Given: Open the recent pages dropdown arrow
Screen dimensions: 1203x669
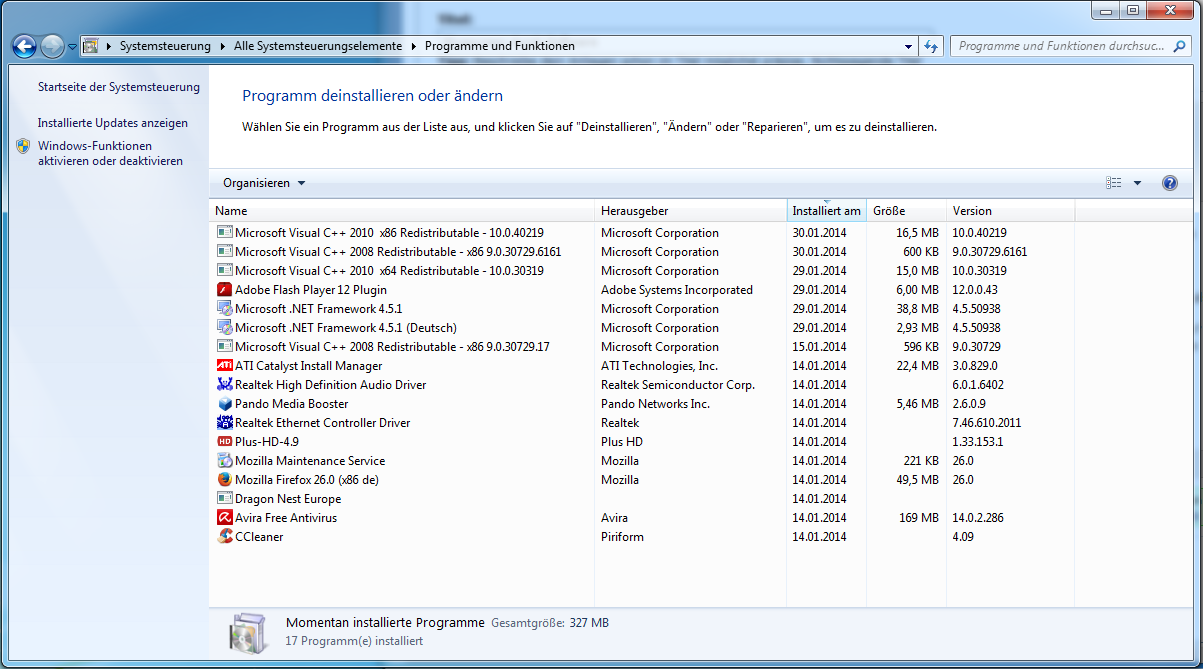Looking at the screenshot, I should (x=72, y=47).
